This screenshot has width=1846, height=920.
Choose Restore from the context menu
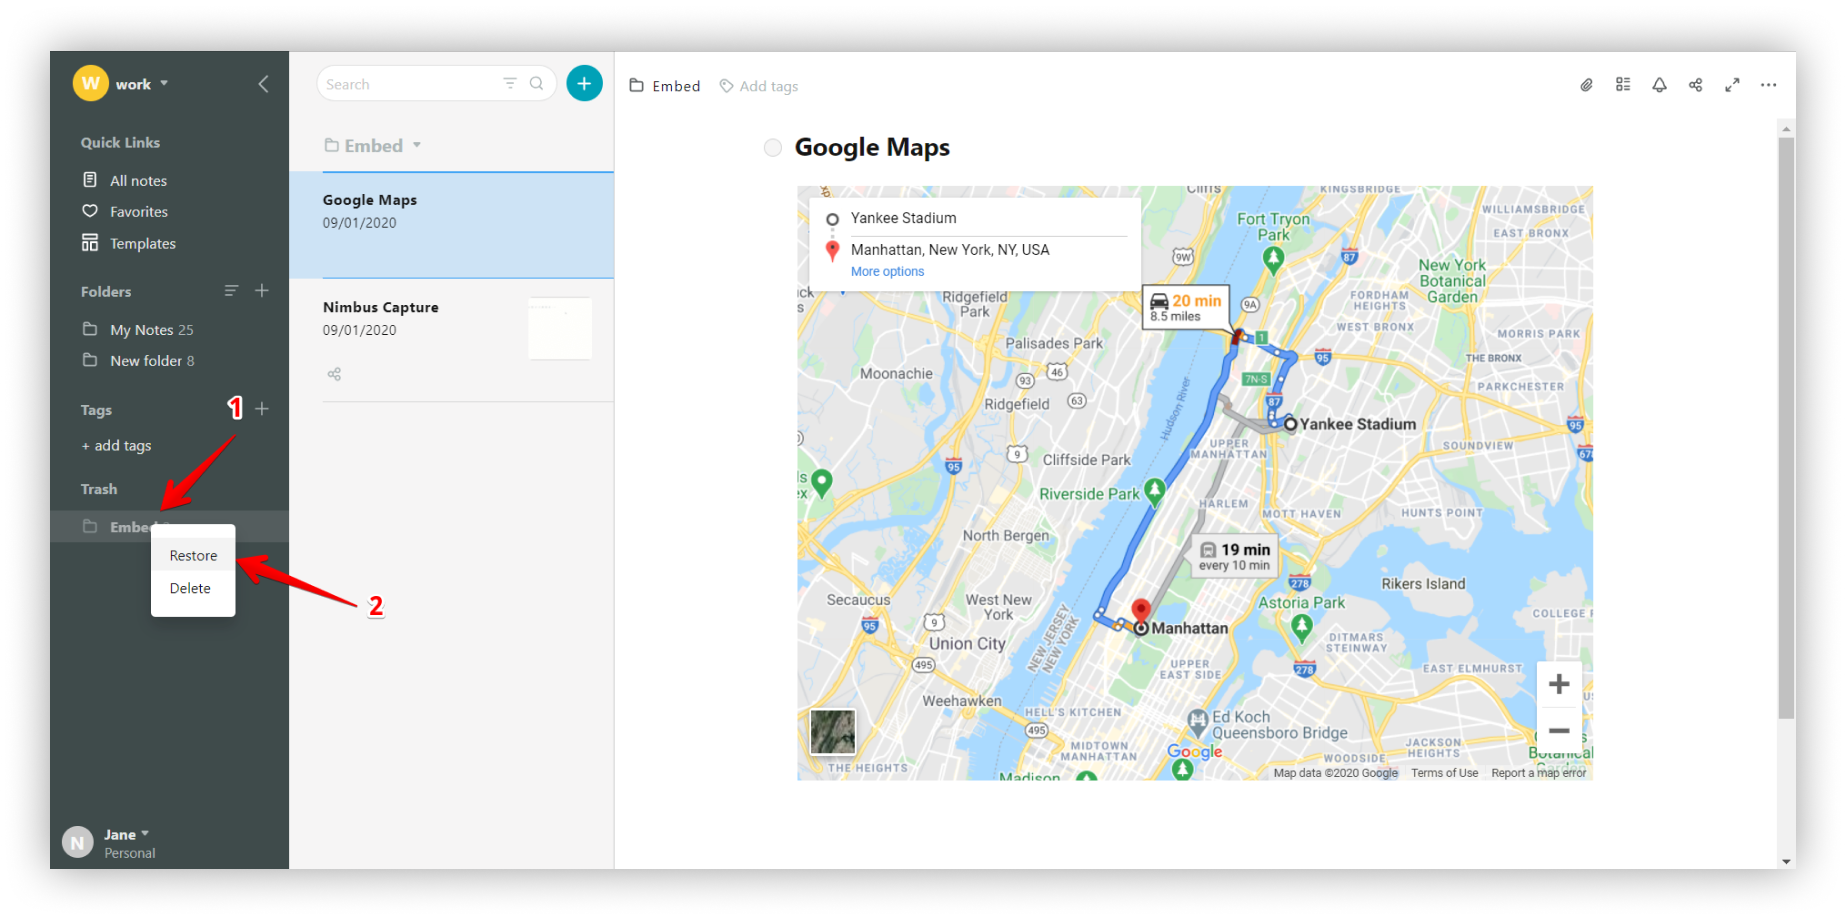pyautogui.click(x=193, y=556)
